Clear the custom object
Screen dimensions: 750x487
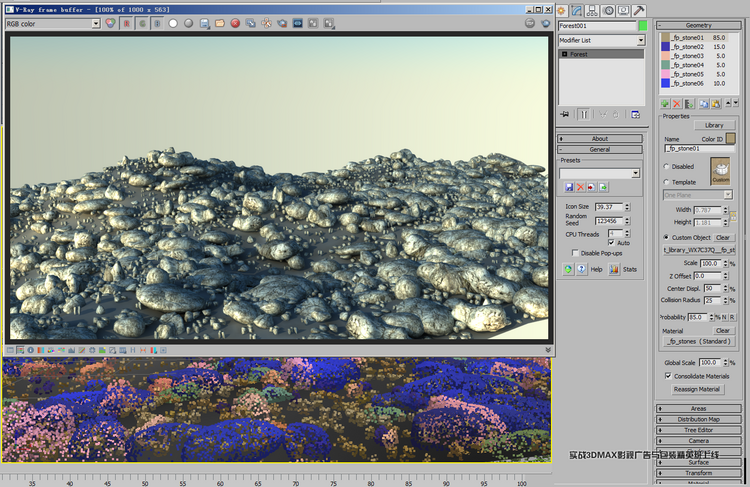click(x=723, y=238)
